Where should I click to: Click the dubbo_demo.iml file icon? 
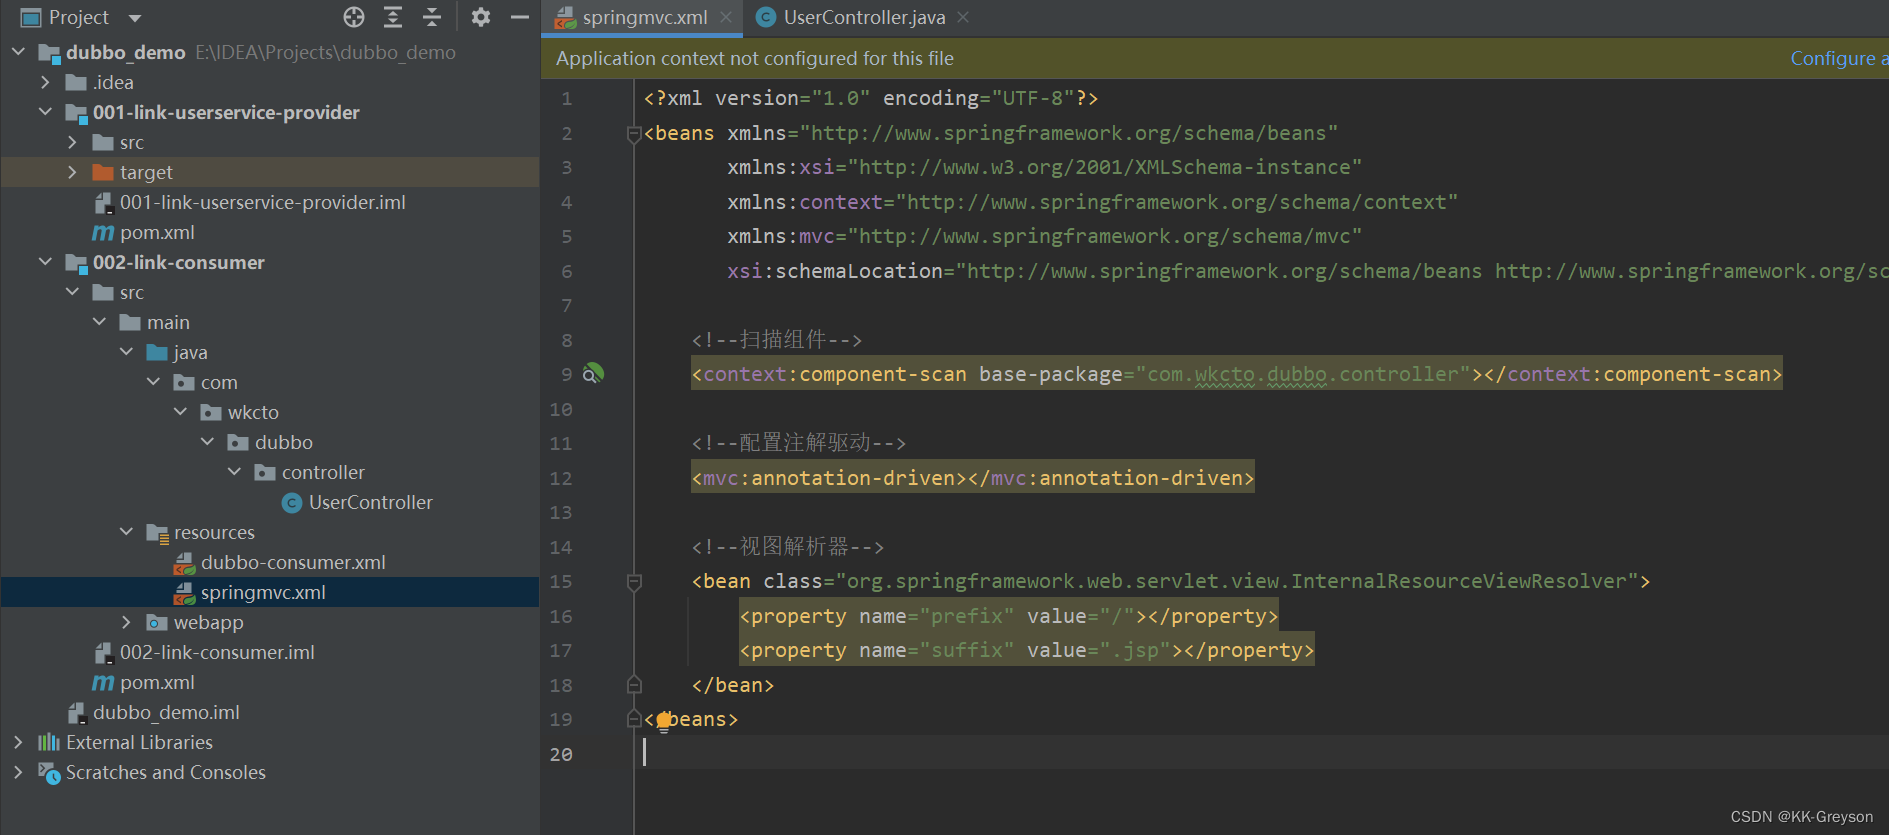(x=76, y=713)
